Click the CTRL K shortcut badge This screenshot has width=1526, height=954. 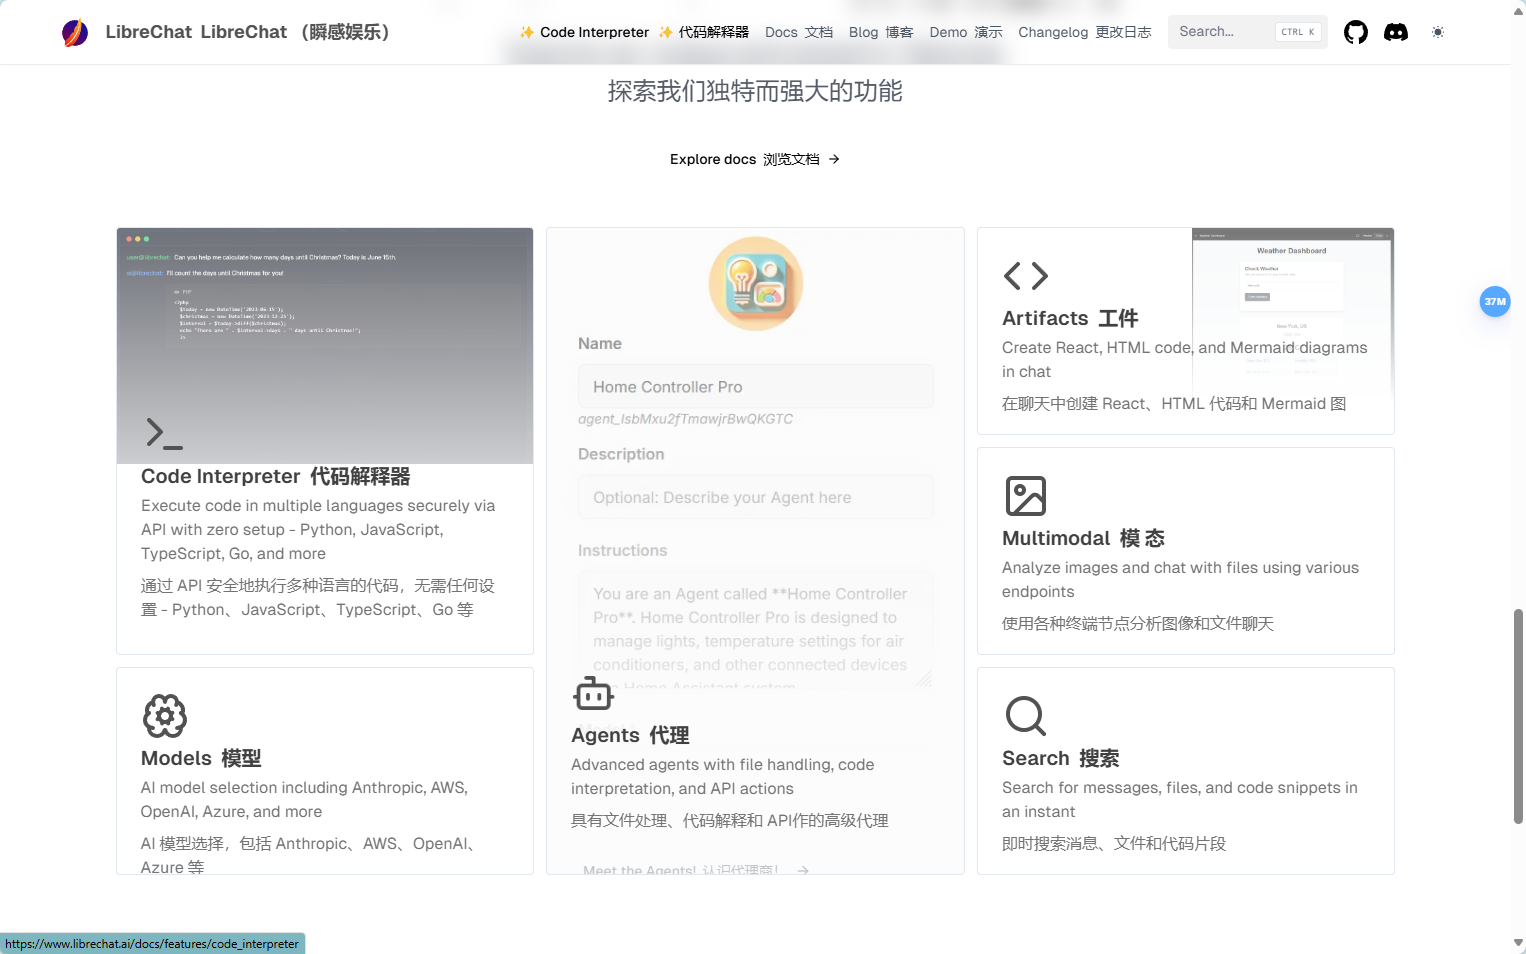coord(1298,32)
